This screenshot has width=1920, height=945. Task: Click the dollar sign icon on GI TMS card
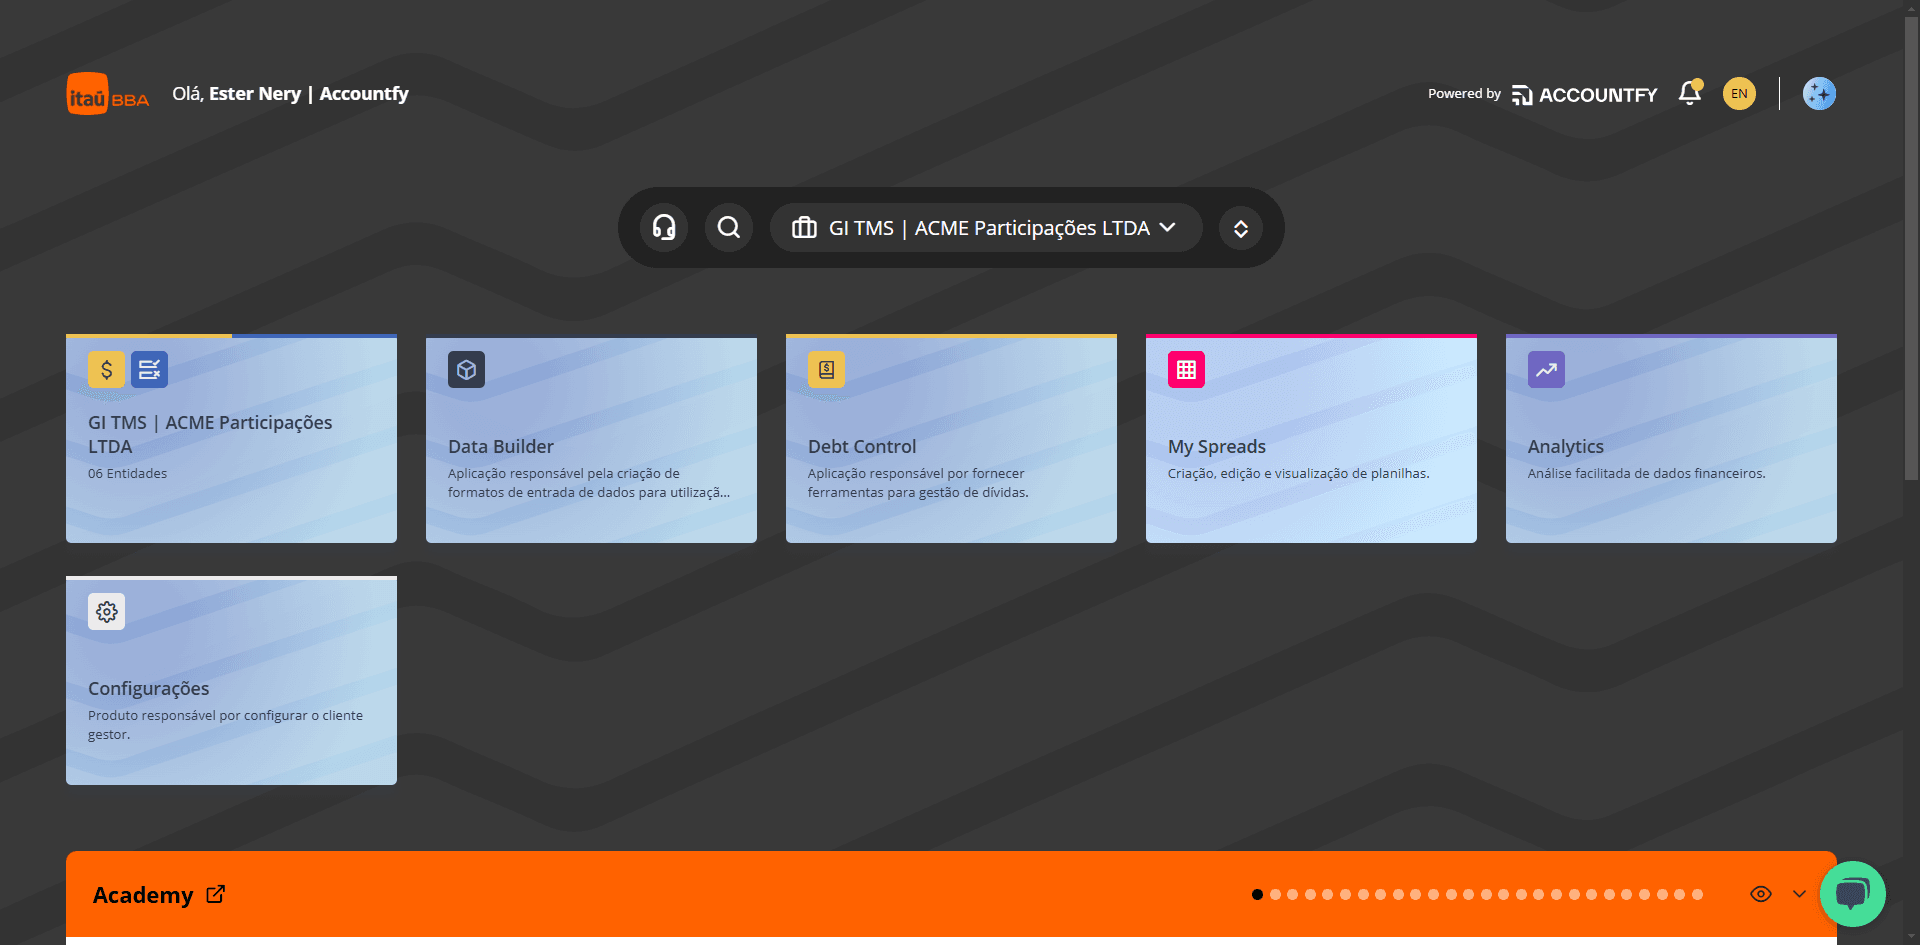[106, 370]
